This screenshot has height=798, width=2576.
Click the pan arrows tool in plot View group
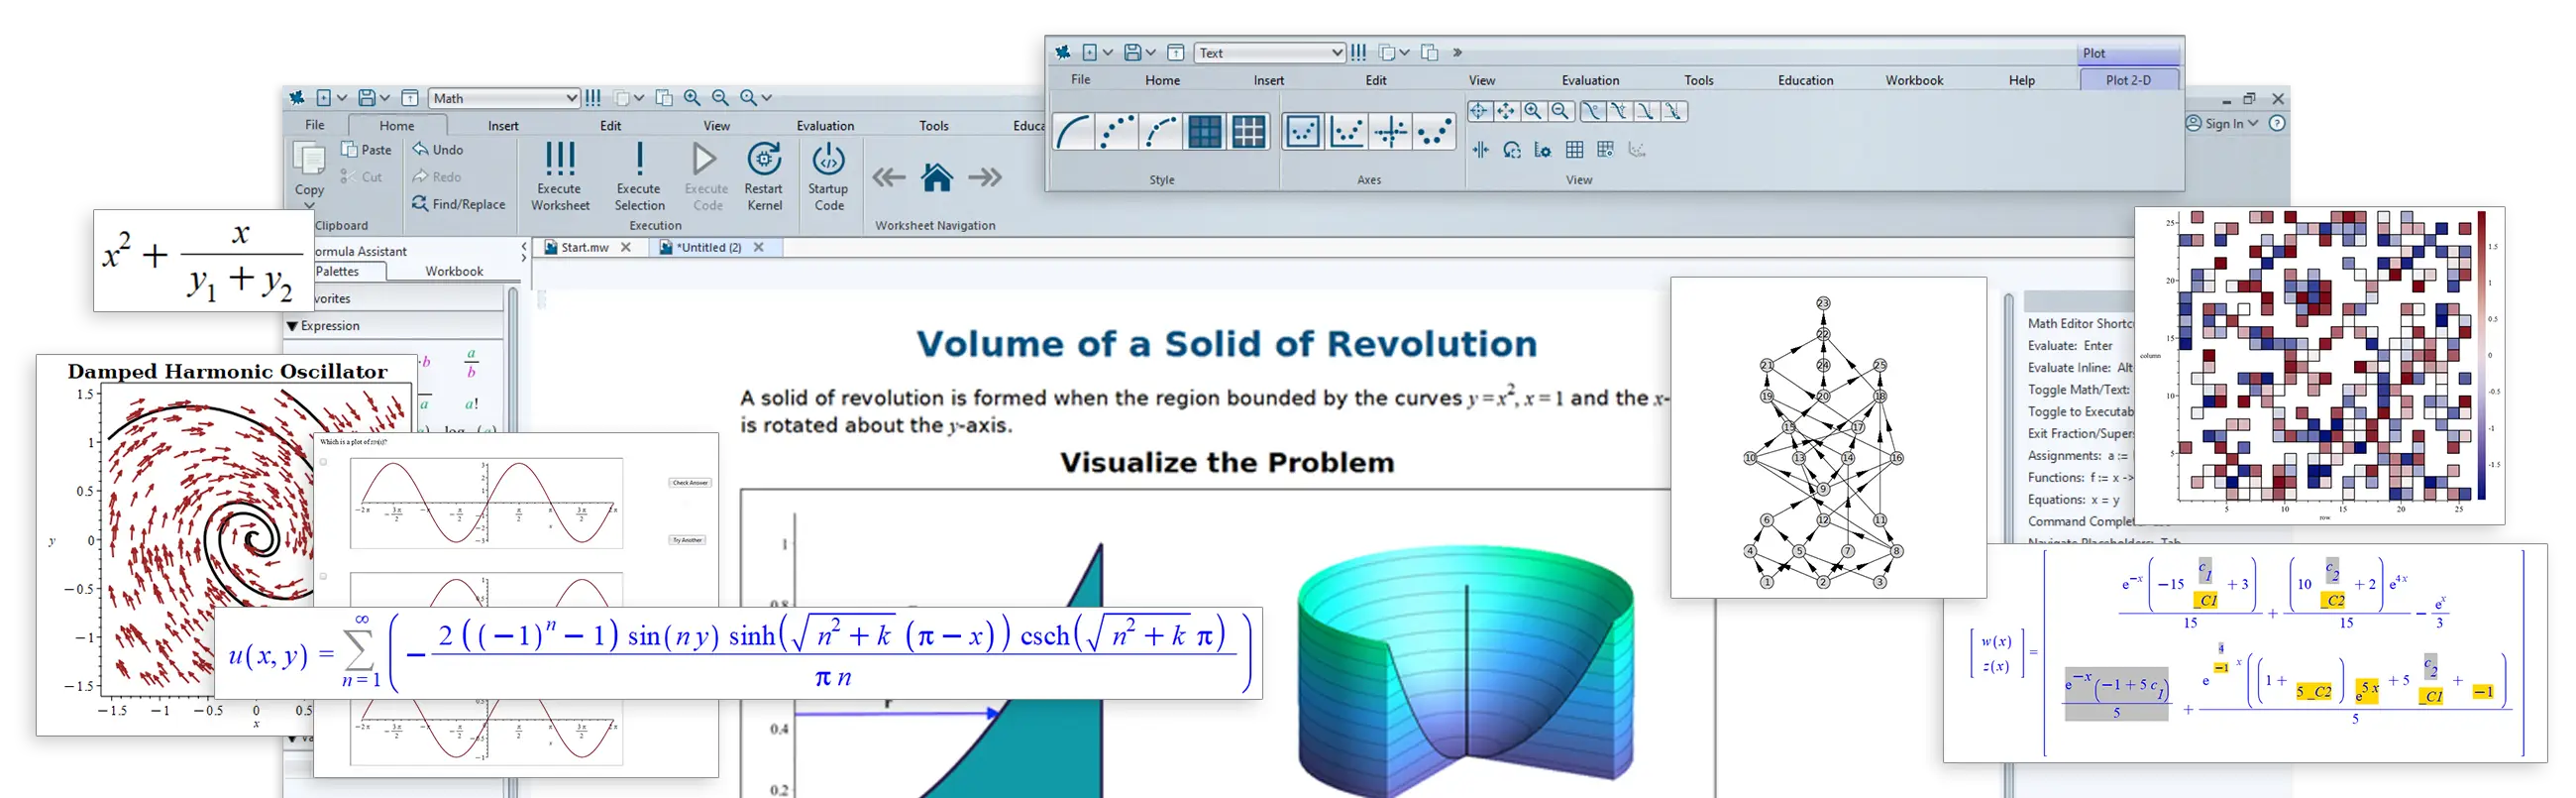(x=1505, y=111)
